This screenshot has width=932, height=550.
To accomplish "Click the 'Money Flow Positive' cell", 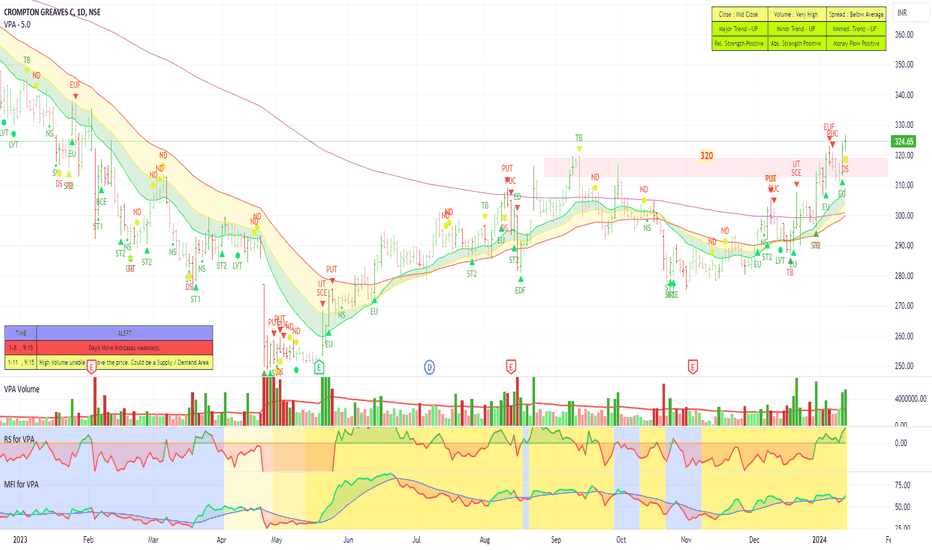I will pos(857,43).
